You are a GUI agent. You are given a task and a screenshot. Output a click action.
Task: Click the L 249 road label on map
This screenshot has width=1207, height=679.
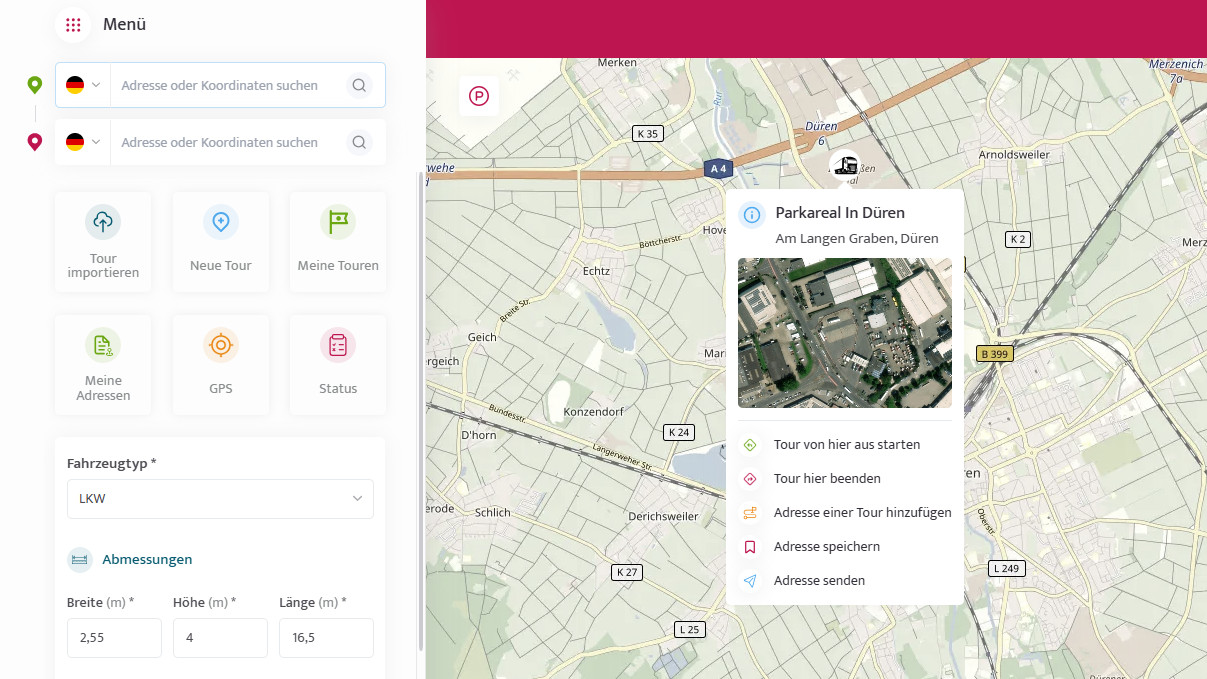[1008, 568]
